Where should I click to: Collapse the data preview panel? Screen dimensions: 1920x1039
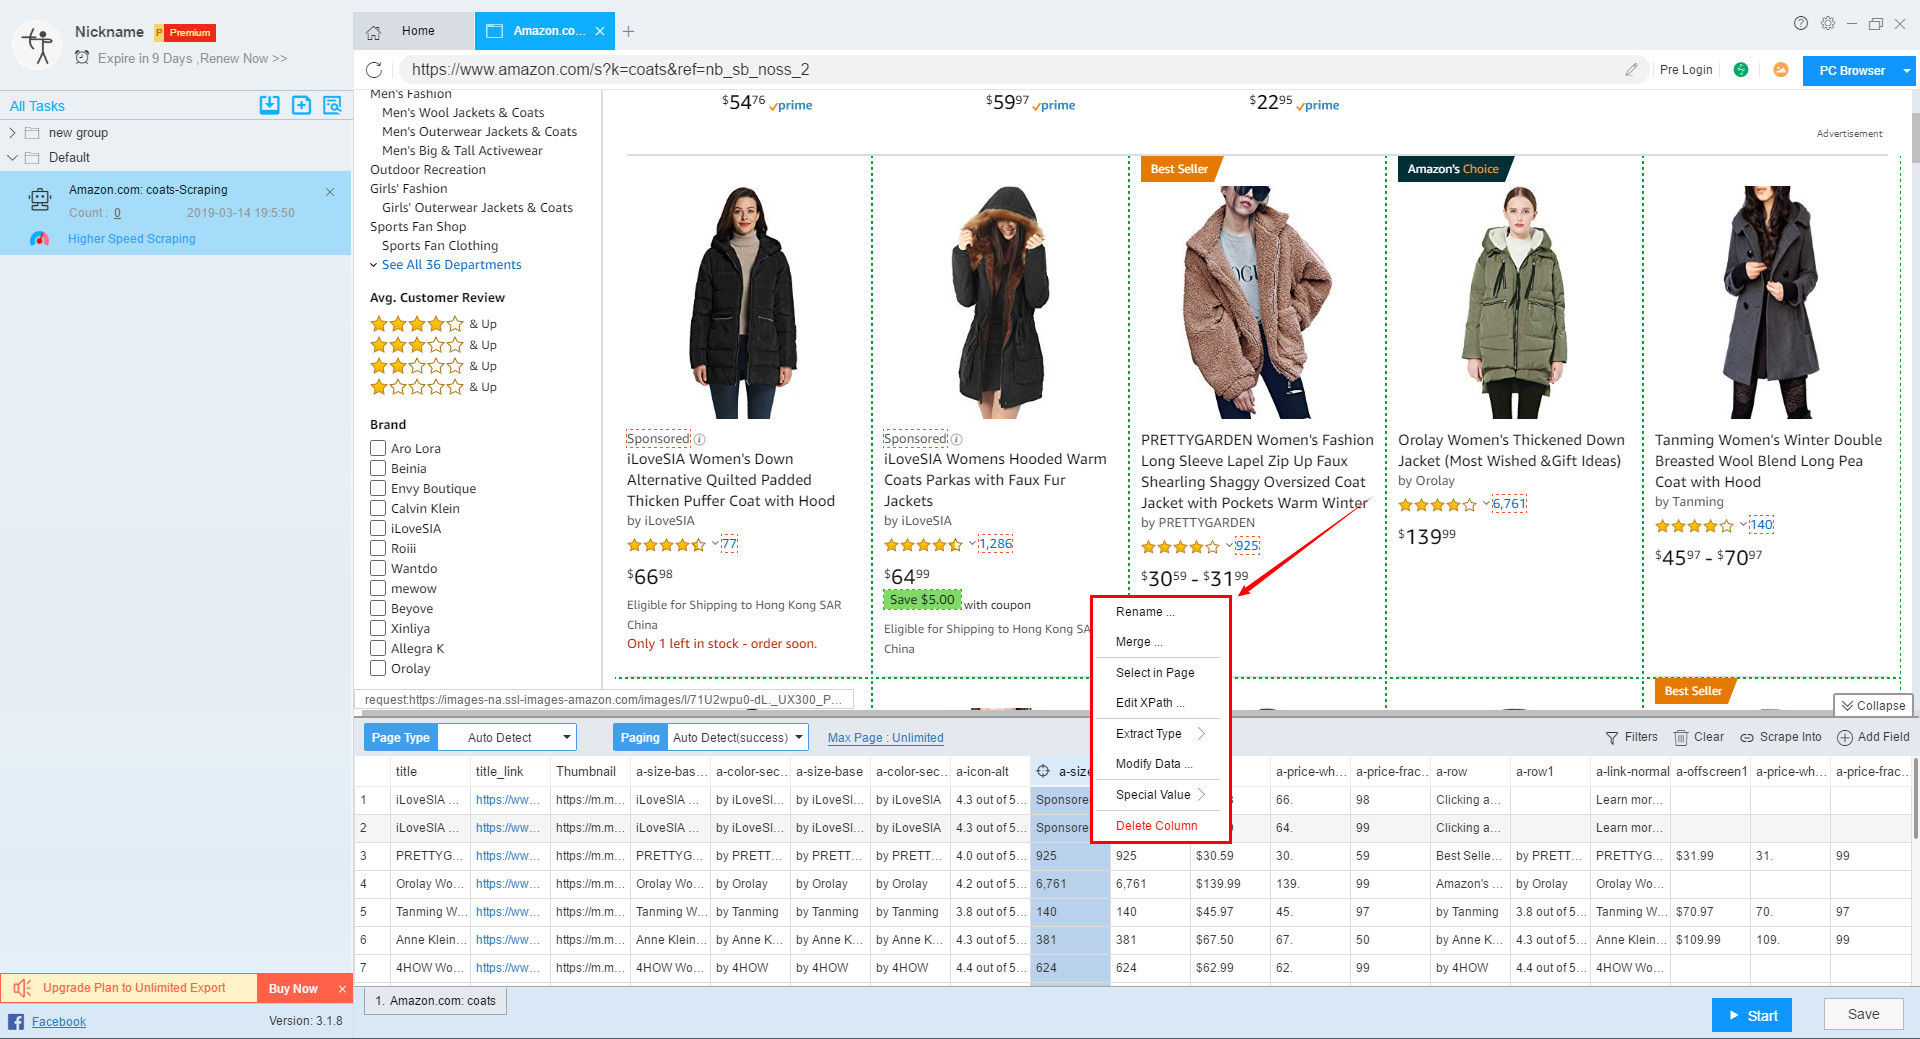click(1873, 706)
